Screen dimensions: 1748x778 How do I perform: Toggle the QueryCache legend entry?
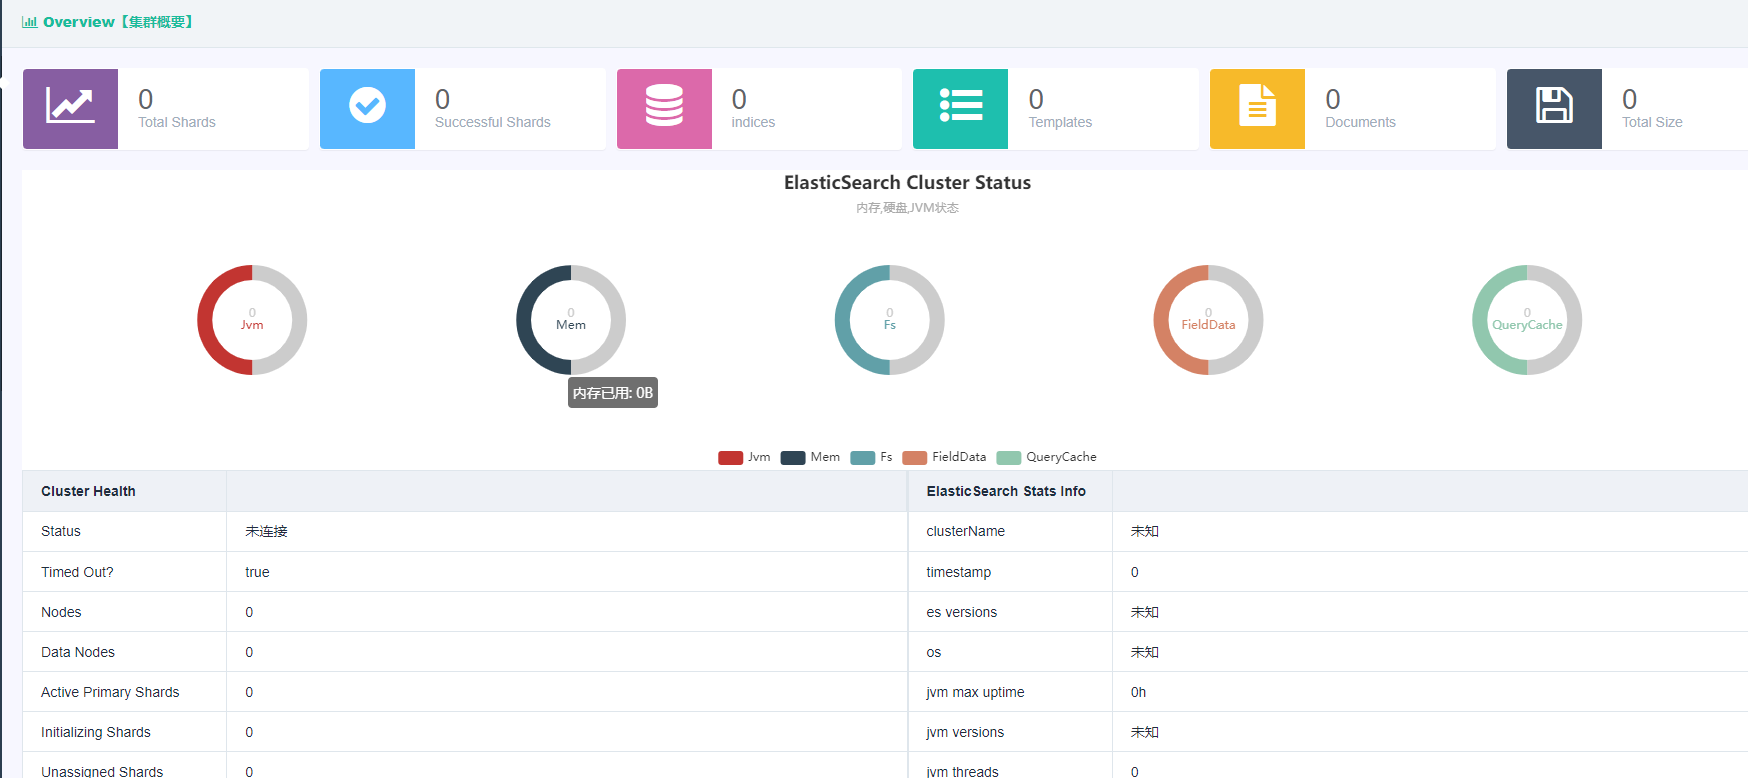(x=1046, y=457)
